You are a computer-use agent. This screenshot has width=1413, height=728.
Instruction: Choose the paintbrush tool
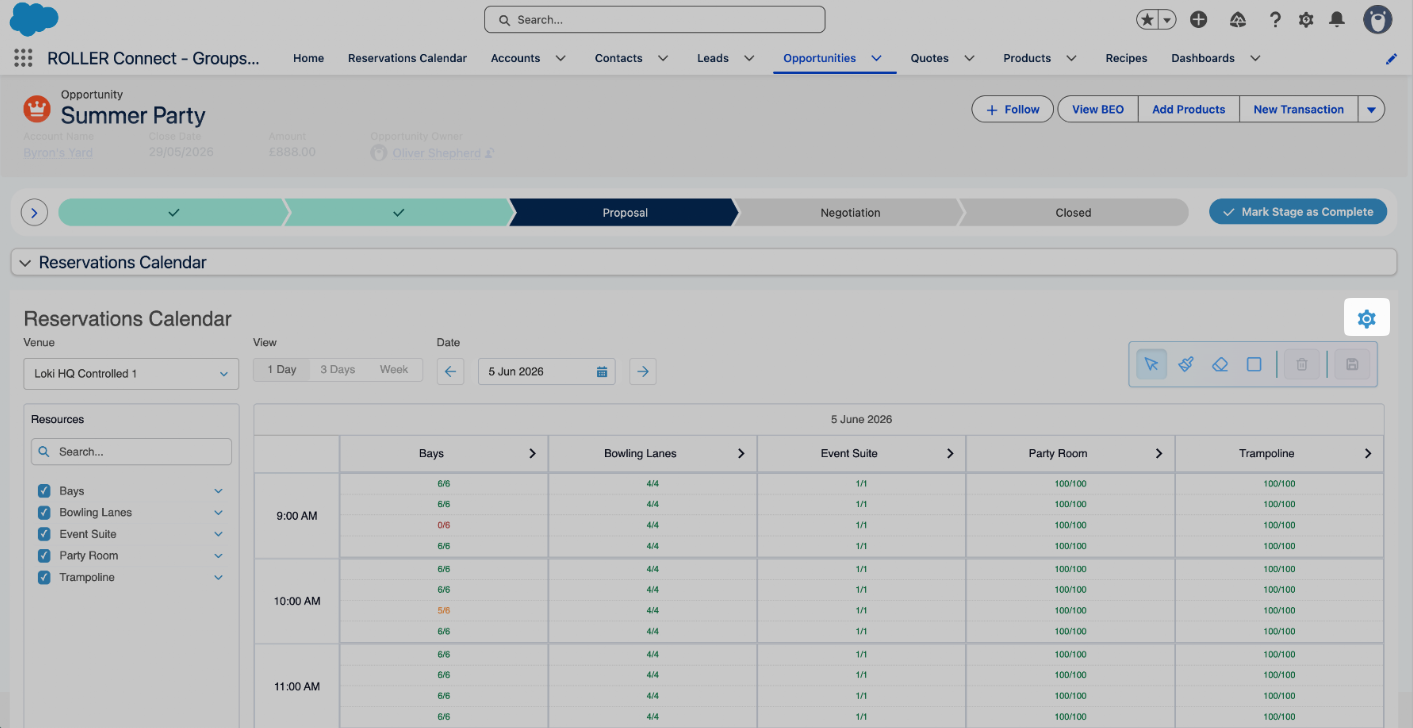[1186, 365]
